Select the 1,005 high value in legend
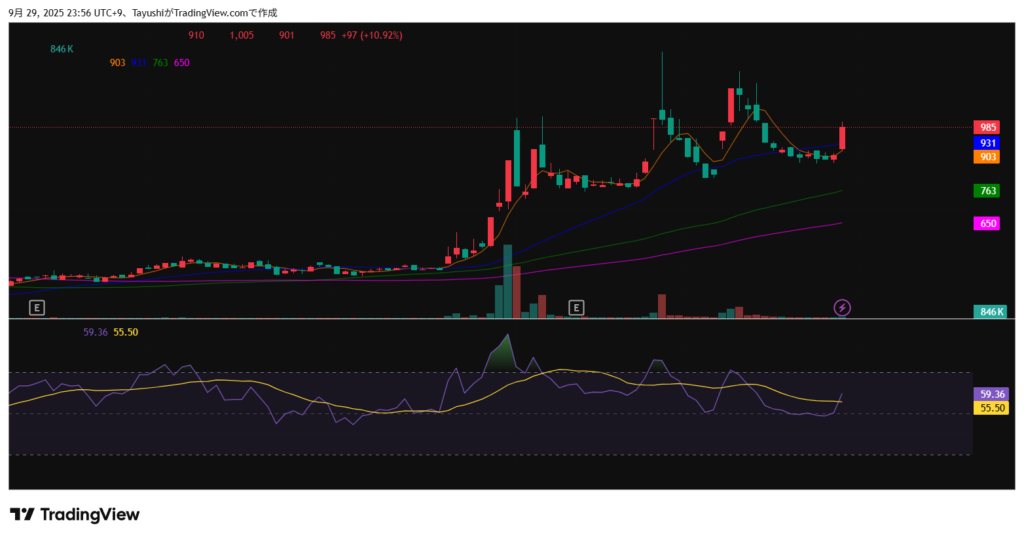Image resolution: width=1024 pixels, height=539 pixels. click(241, 35)
